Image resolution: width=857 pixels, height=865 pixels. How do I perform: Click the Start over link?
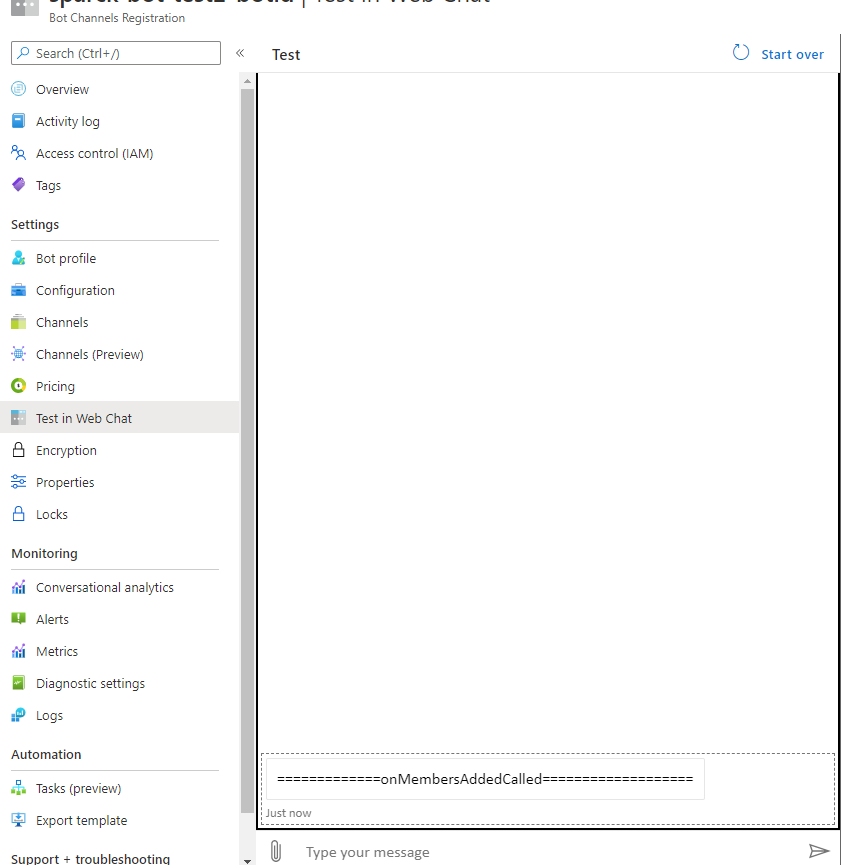(792, 54)
